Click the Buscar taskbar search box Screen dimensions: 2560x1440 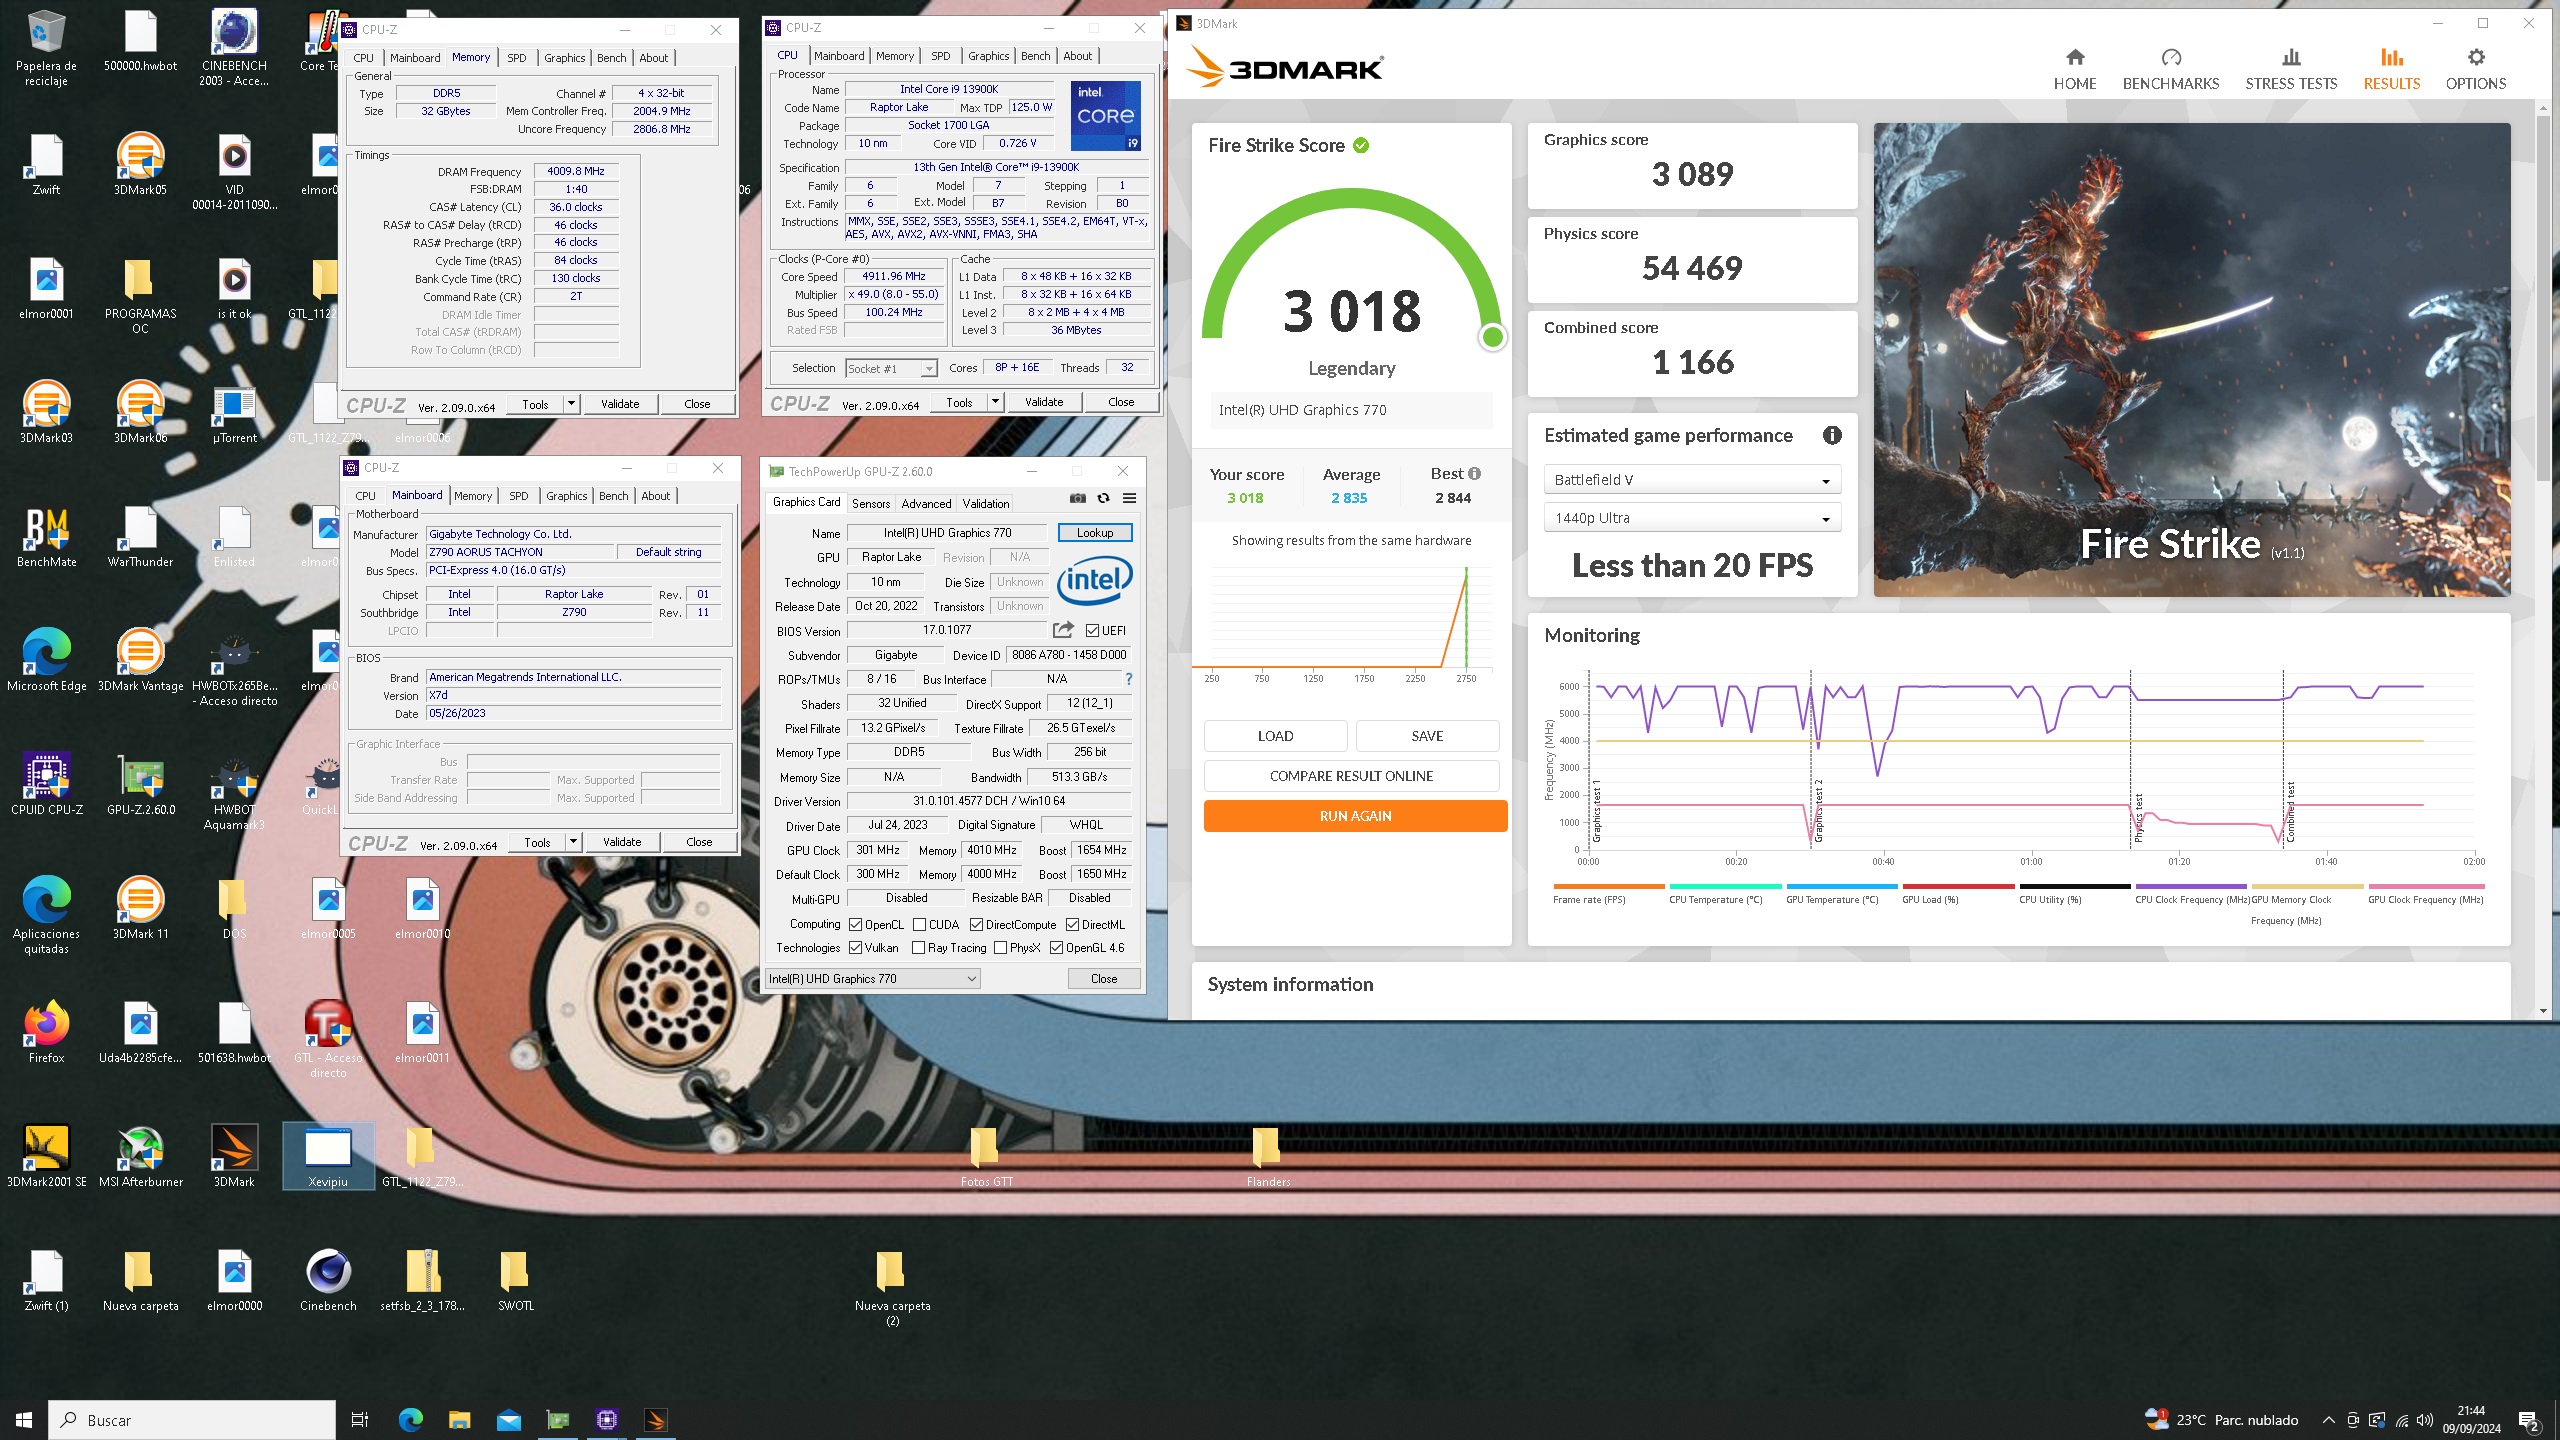coord(192,1420)
